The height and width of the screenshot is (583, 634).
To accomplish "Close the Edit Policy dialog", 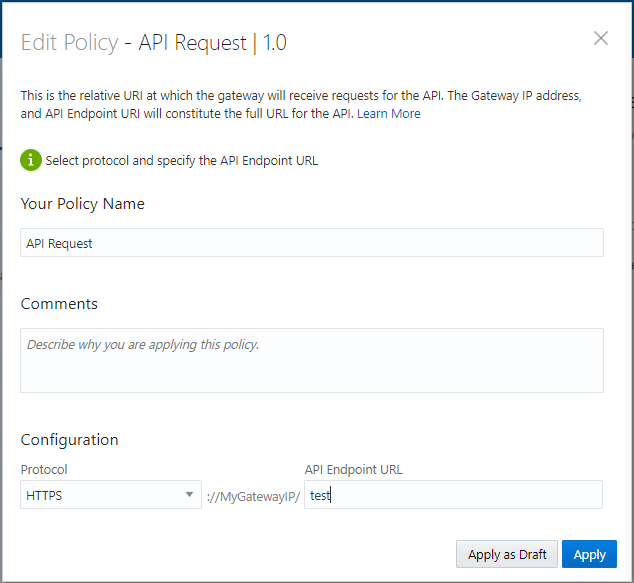I will coord(601,39).
